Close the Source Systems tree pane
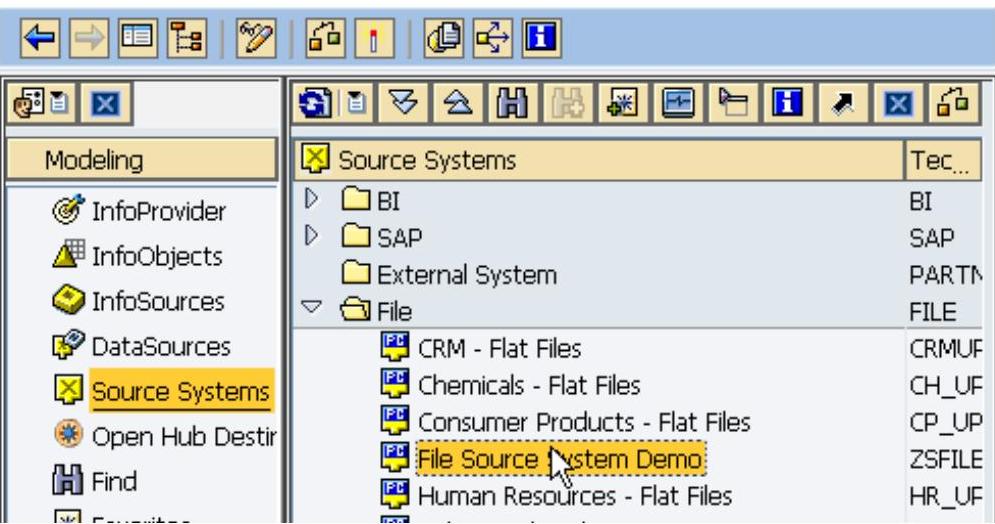 898,103
